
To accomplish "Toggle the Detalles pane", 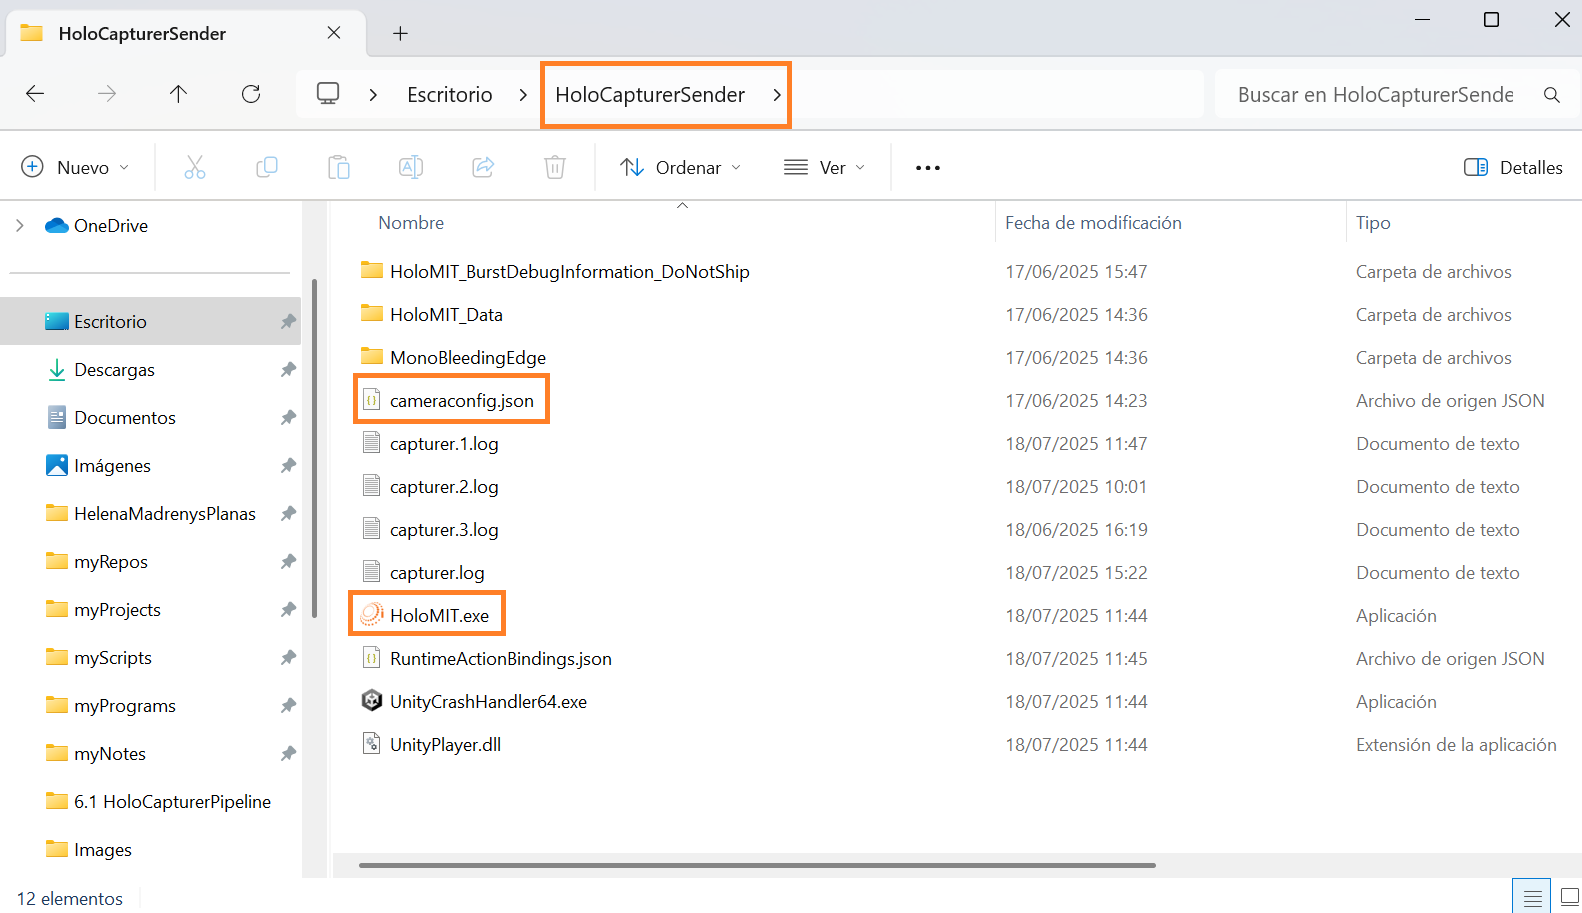I will click(1512, 167).
